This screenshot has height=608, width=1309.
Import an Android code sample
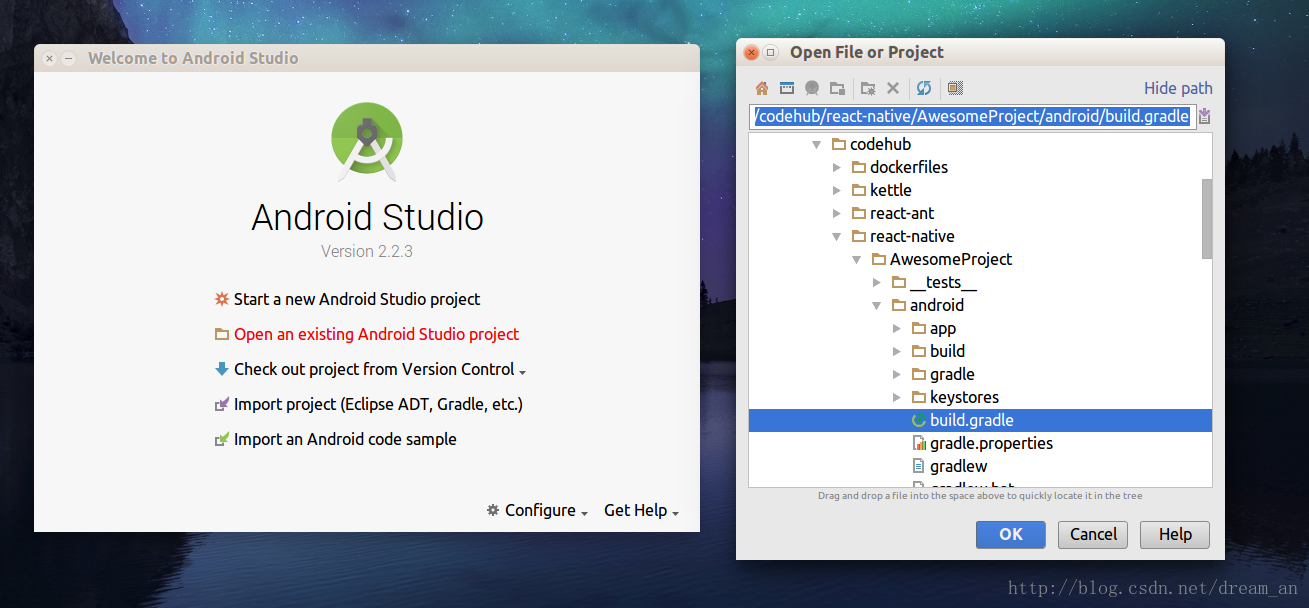345,439
